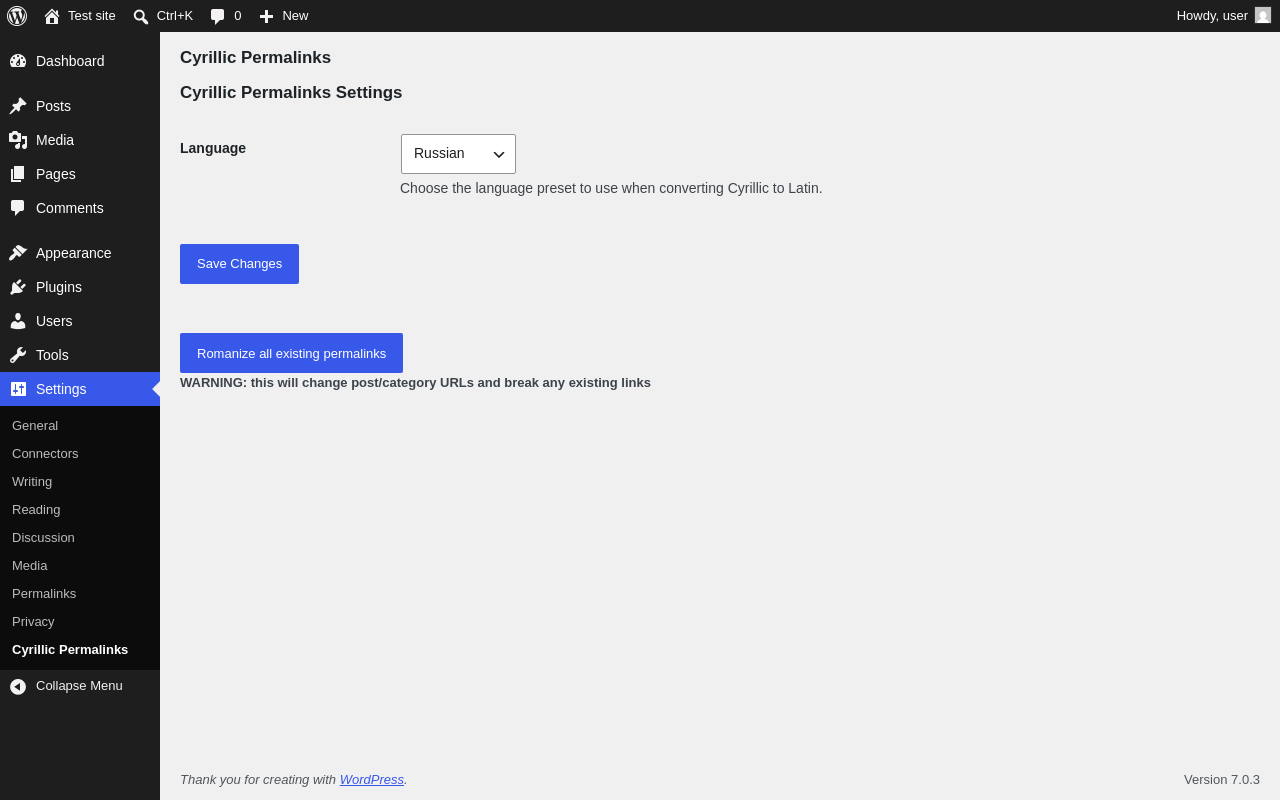This screenshot has height=800, width=1280.
Task: Click the Tools wrench icon
Action: pos(18,355)
